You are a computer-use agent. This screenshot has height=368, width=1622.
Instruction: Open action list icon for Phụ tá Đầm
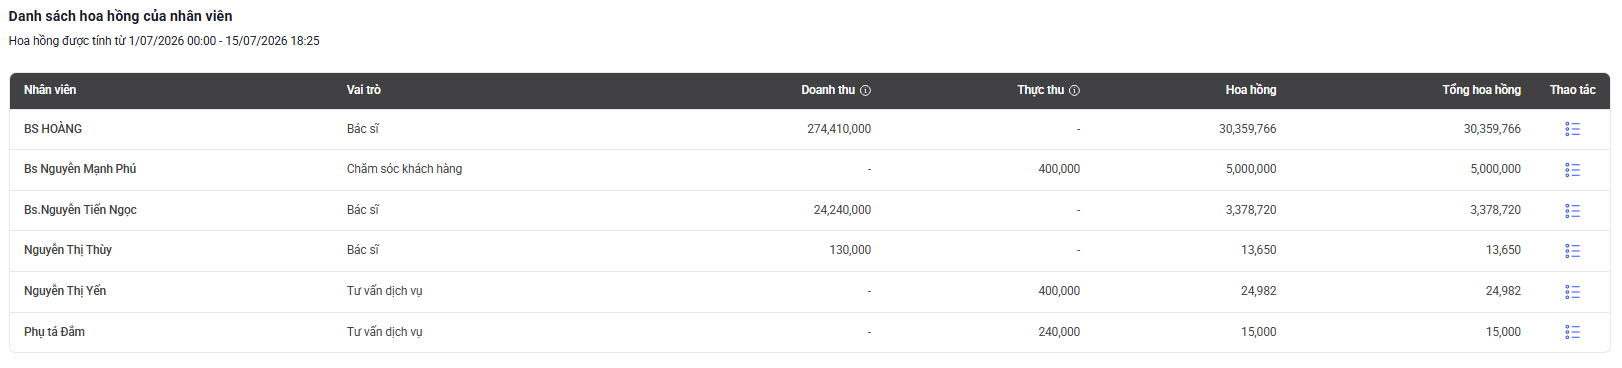click(x=1572, y=332)
